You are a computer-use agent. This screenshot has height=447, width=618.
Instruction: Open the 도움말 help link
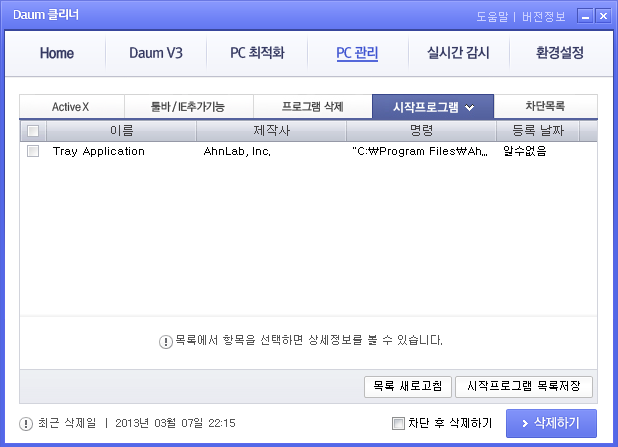[x=492, y=17]
